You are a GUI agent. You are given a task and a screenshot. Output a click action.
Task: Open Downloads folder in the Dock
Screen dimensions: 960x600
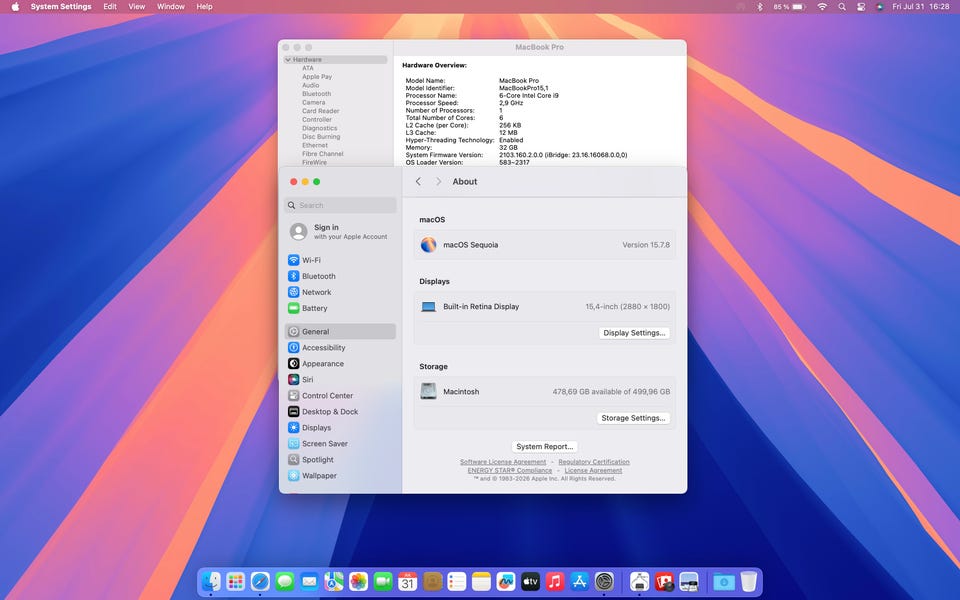coord(723,581)
